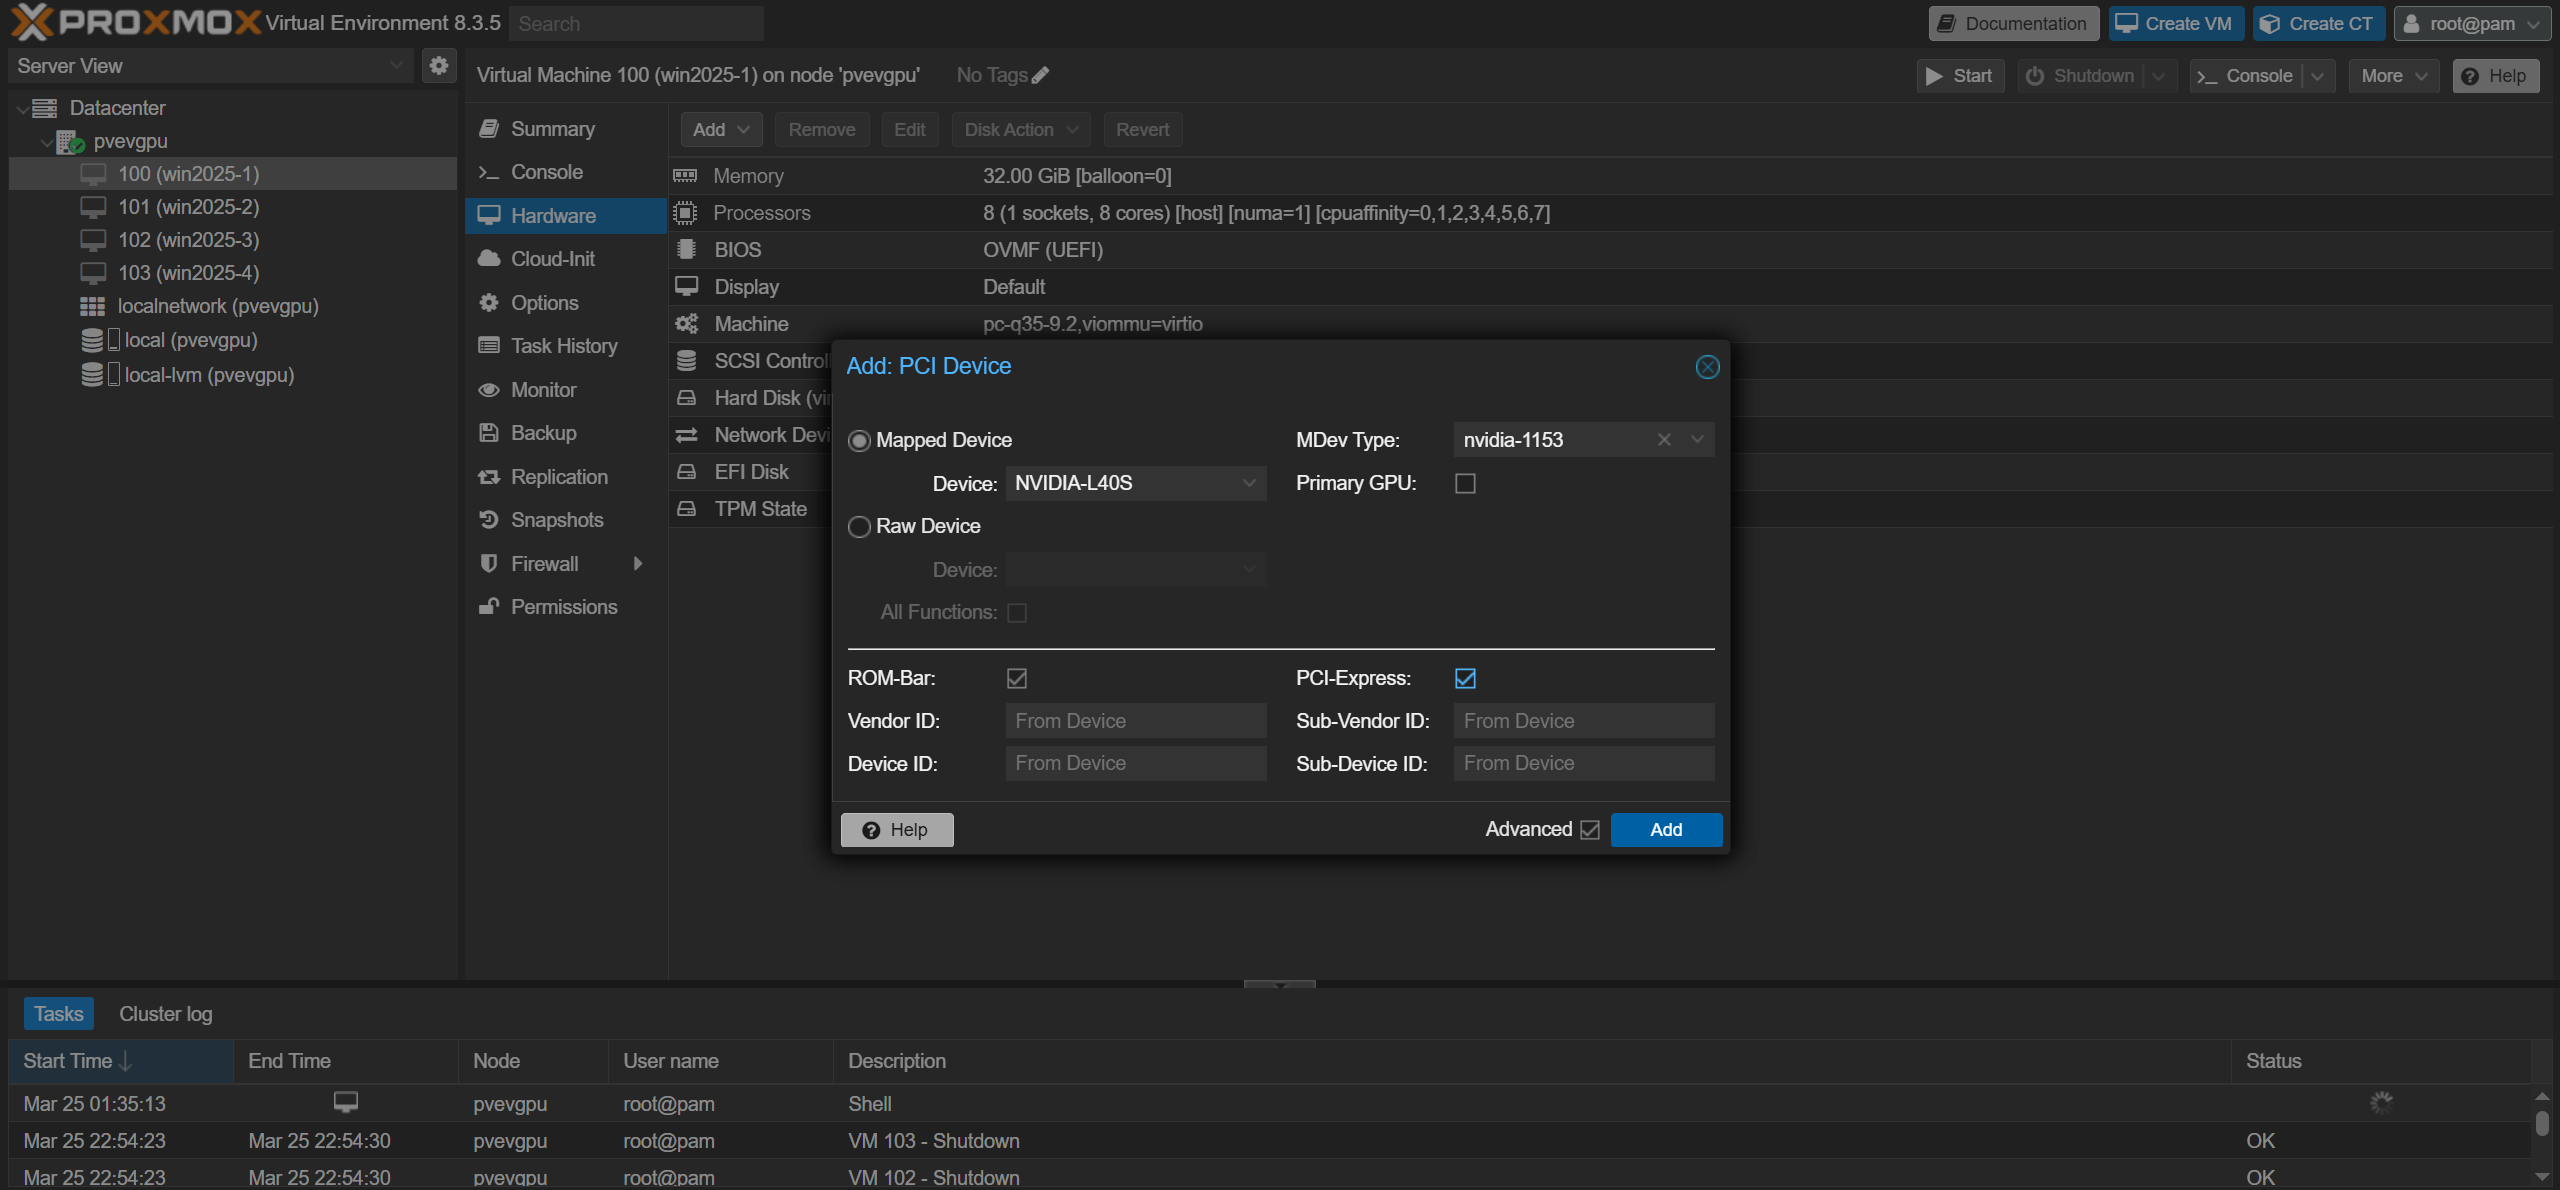Click the Create VM button
Image resolution: width=2560 pixels, height=1190 pixels.
pos(2176,24)
